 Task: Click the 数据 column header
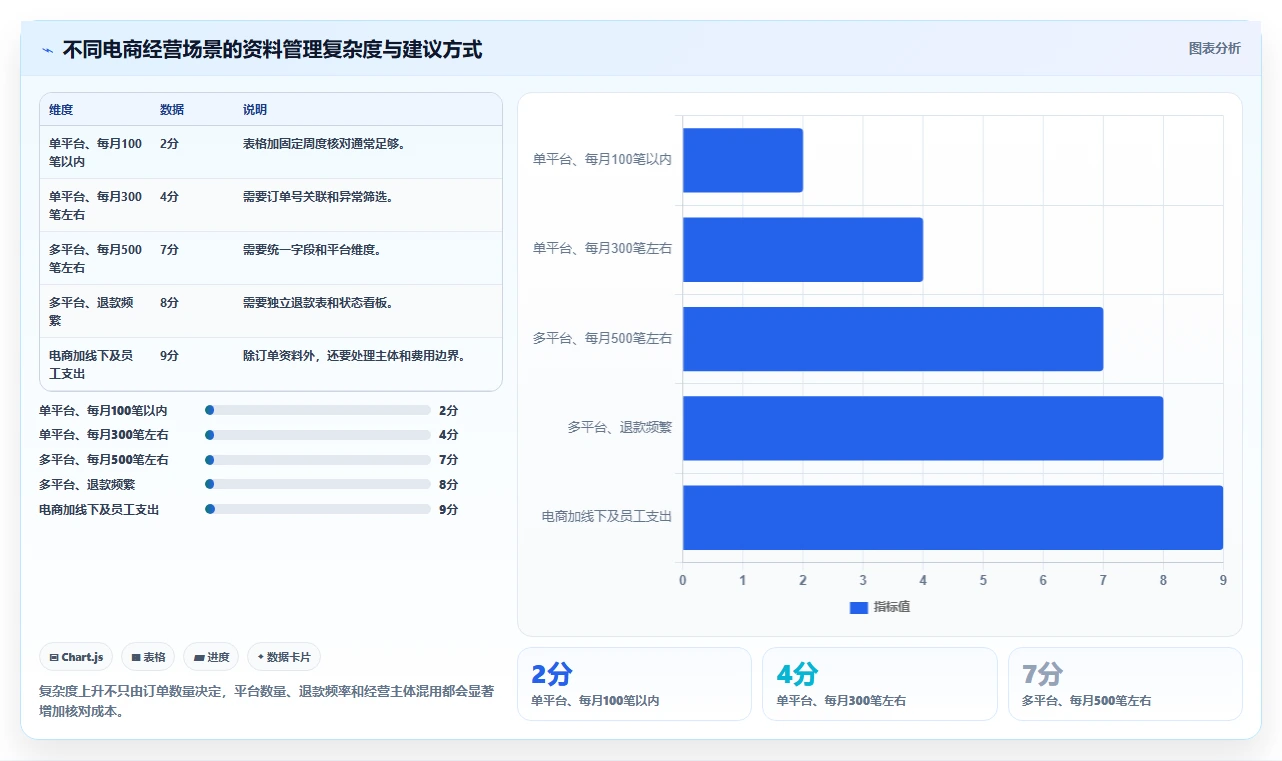172,110
